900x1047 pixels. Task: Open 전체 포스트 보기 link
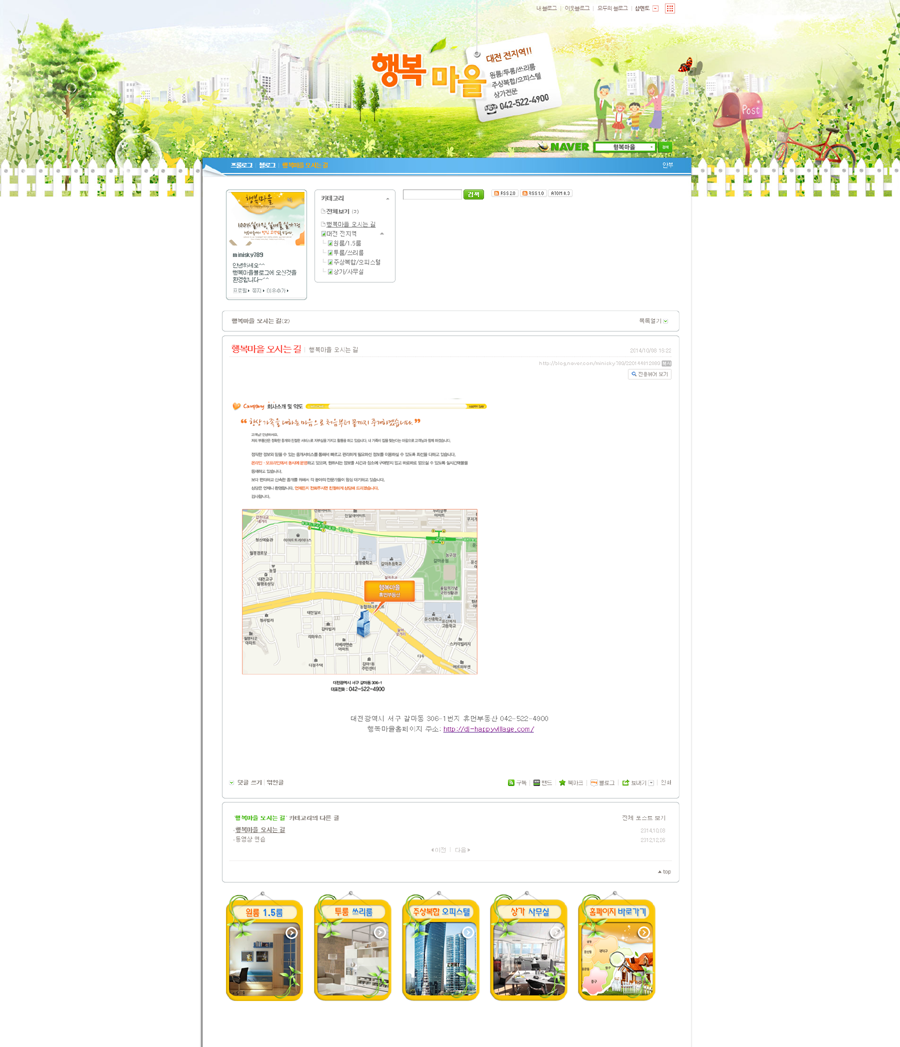pyautogui.click(x=644, y=818)
